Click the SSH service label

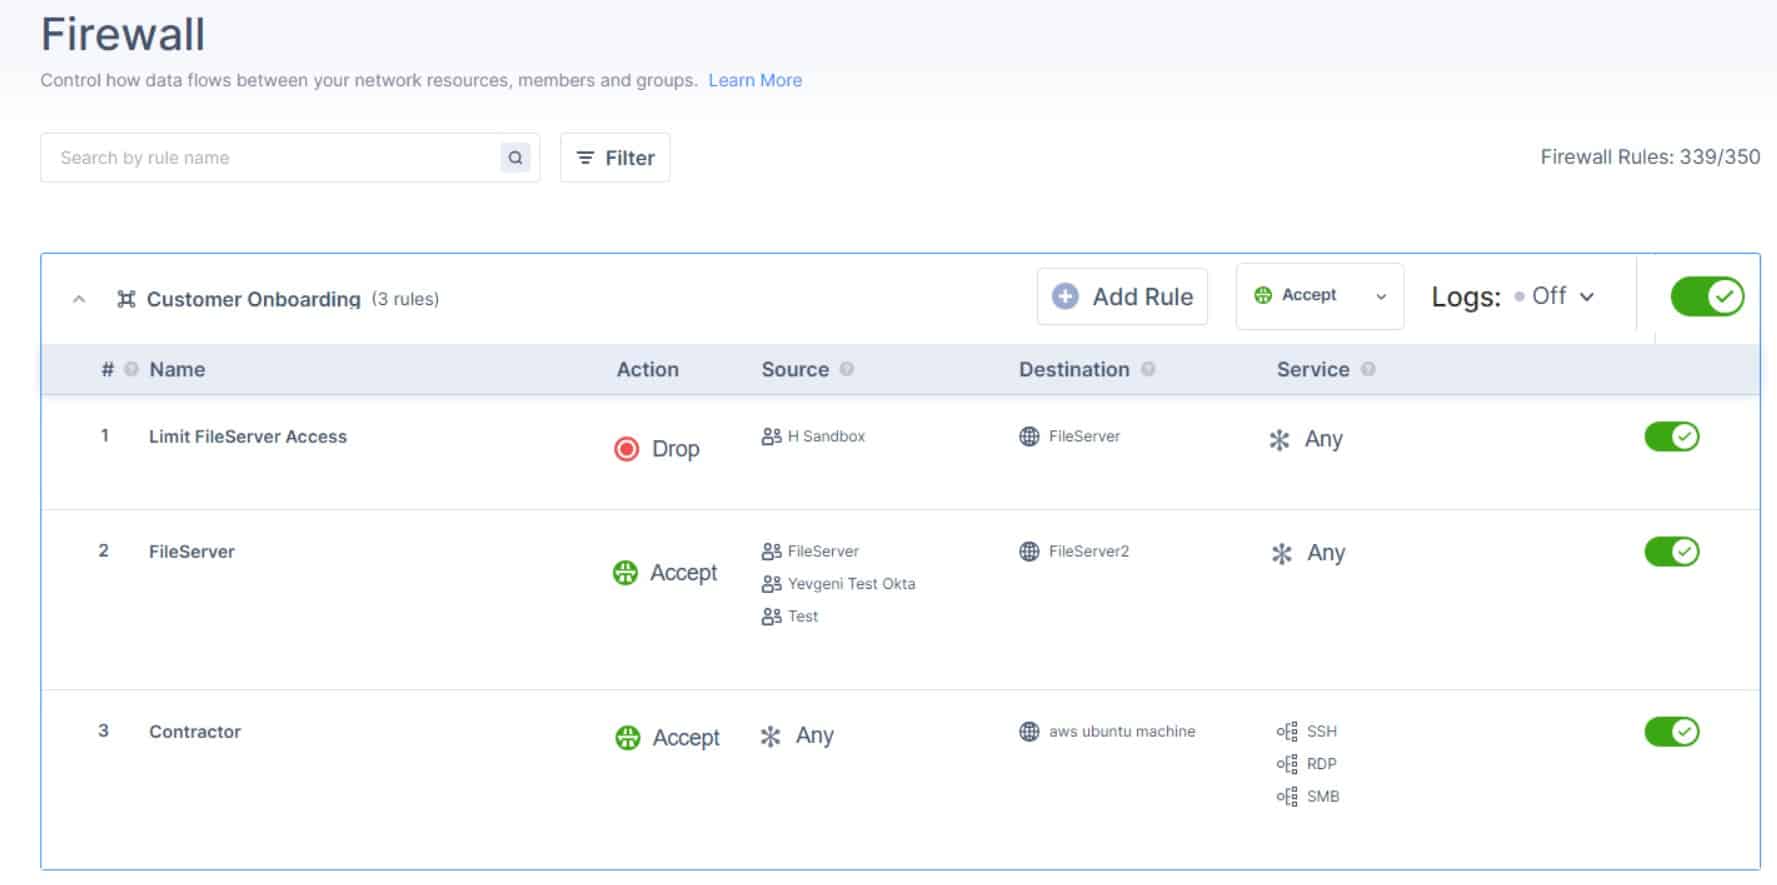[x=1322, y=731]
